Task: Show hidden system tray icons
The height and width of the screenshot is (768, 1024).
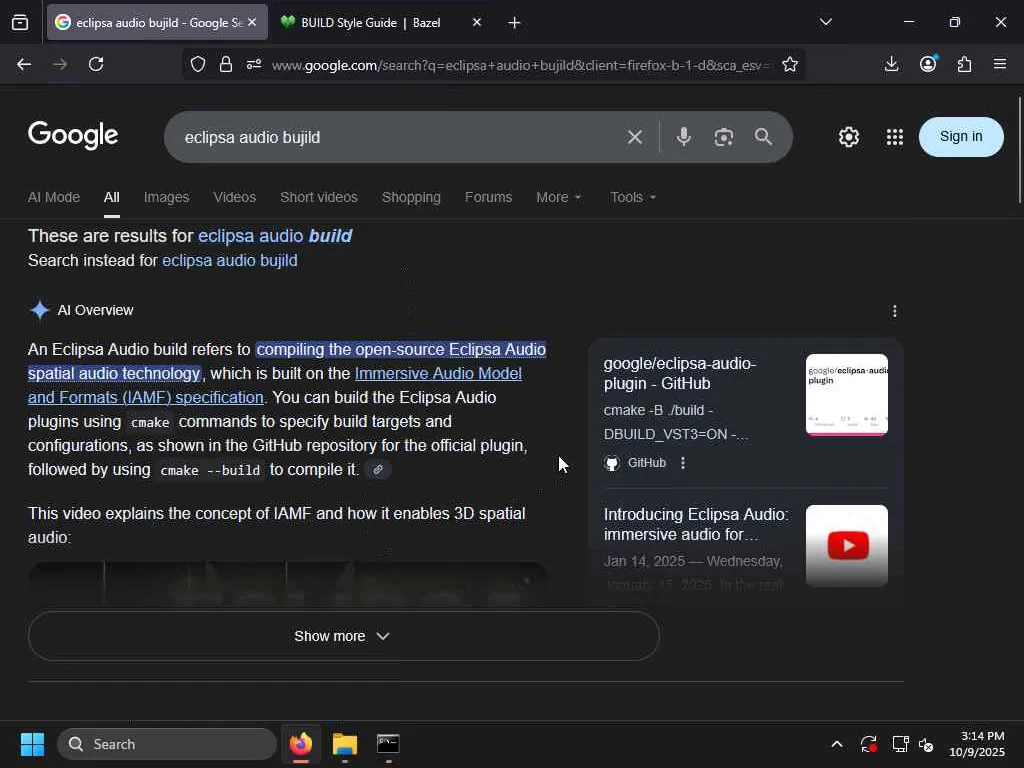Action: 837,744
